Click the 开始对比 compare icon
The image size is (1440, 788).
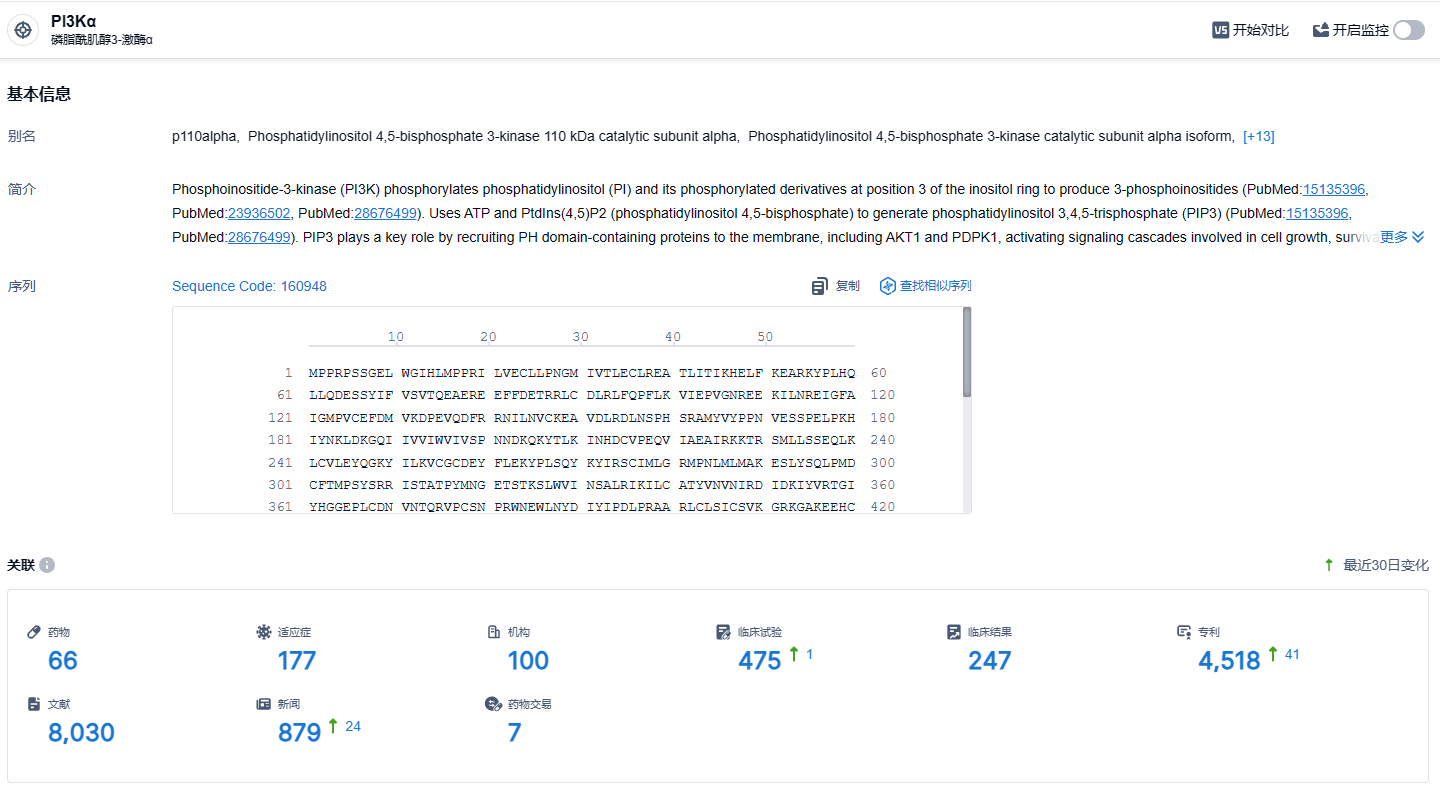(1220, 30)
